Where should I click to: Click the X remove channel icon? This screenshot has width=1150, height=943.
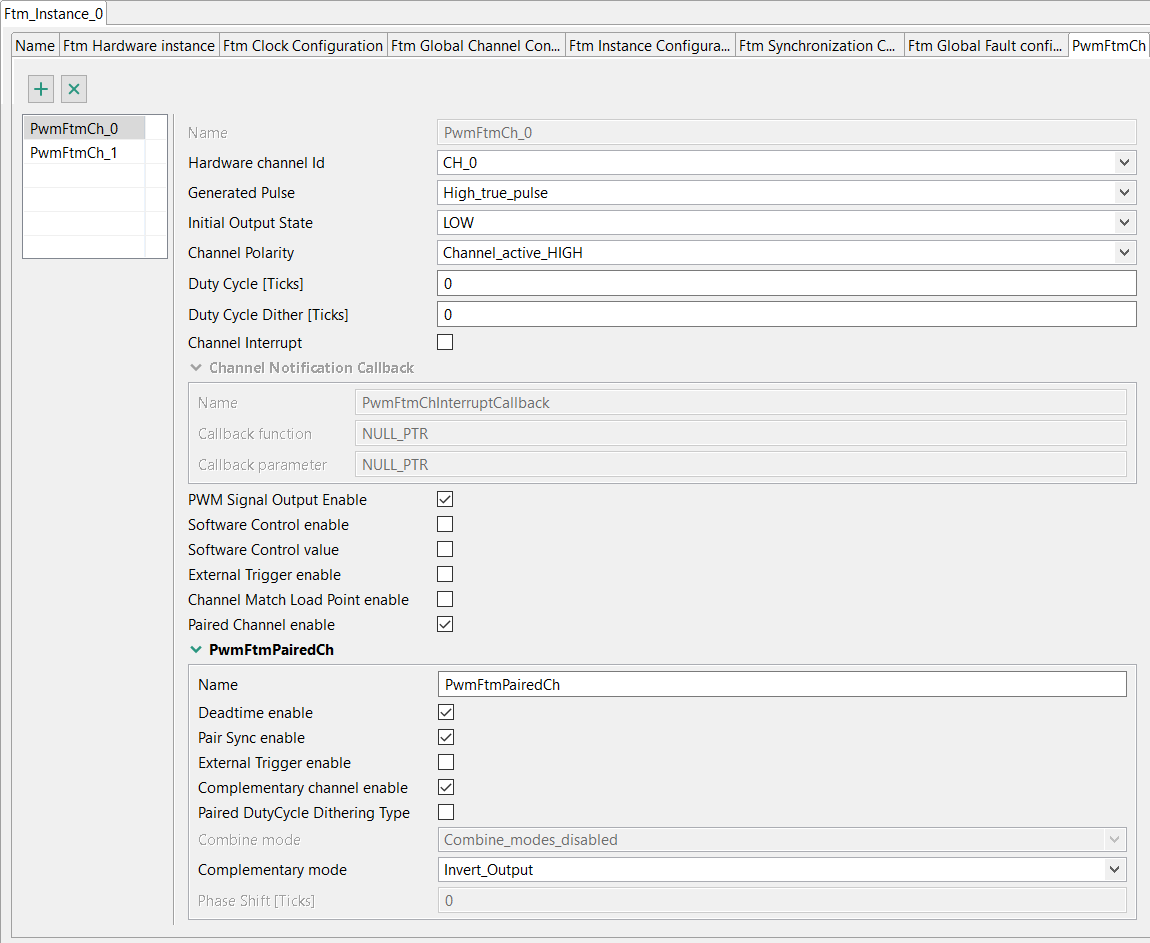click(74, 89)
